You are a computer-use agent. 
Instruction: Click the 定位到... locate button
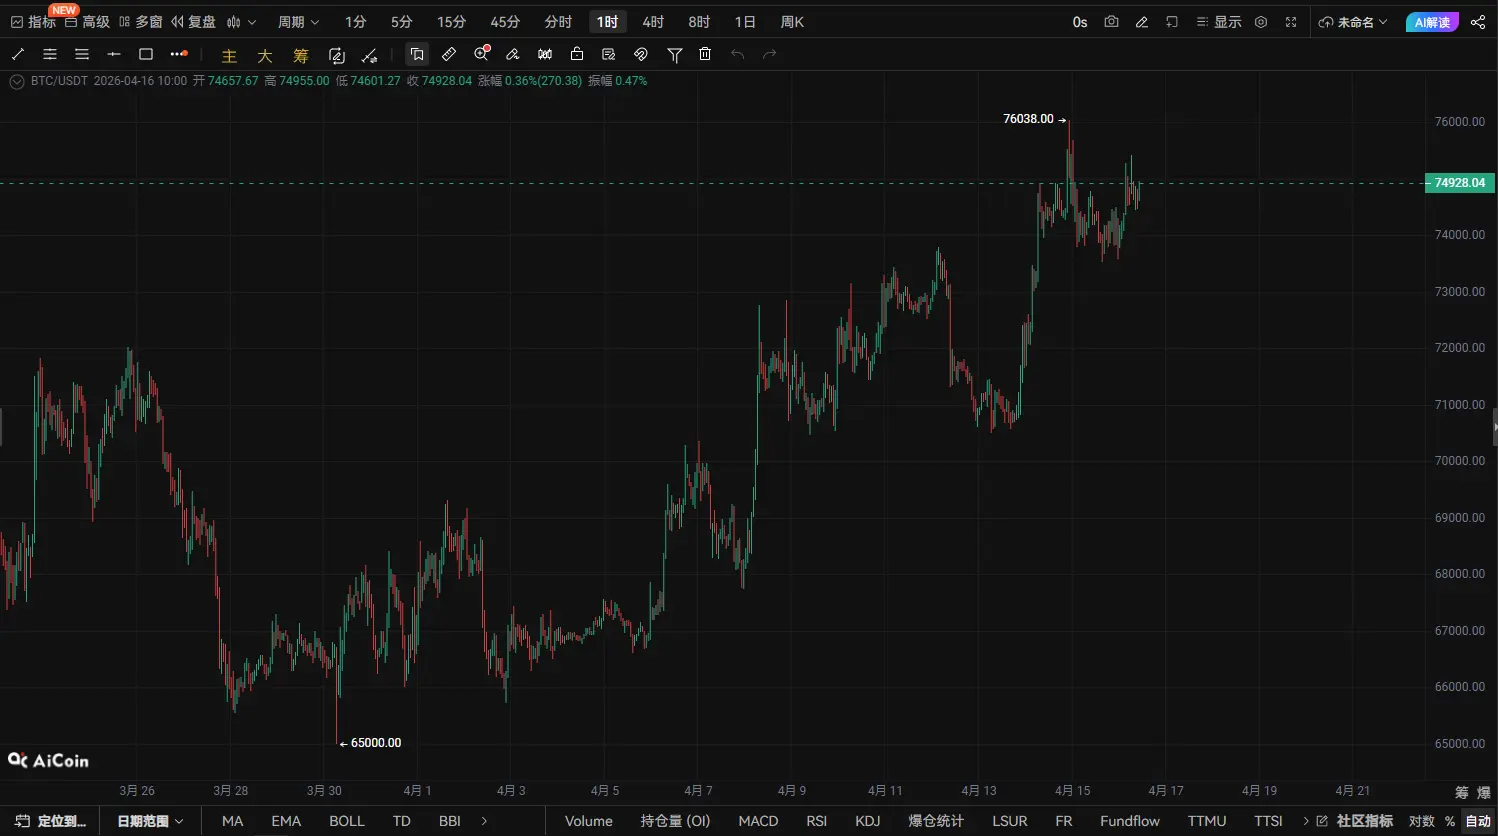[50, 821]
